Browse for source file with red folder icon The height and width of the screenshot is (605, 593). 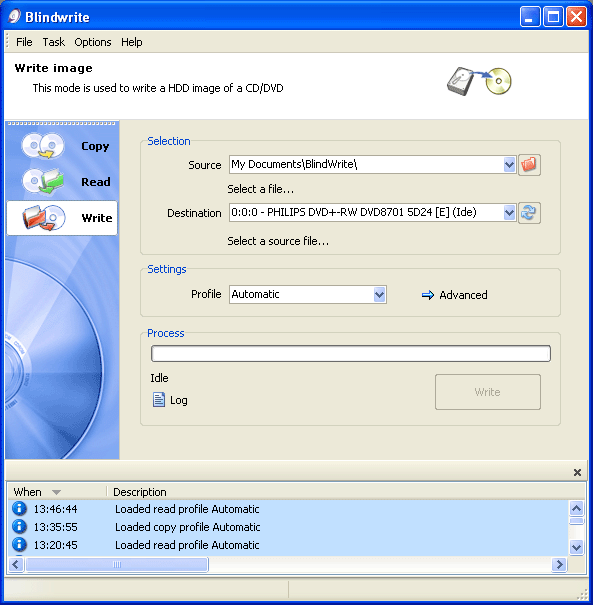(529, 165)
